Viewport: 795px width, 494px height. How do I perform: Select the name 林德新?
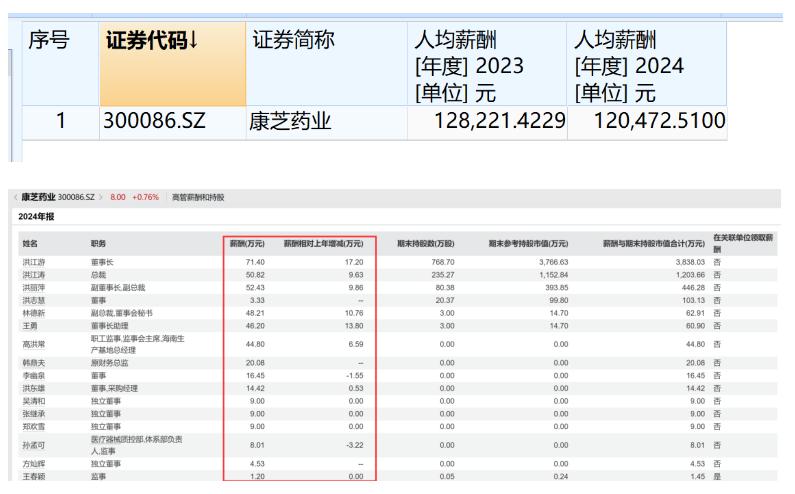click(x=34, y=313)
